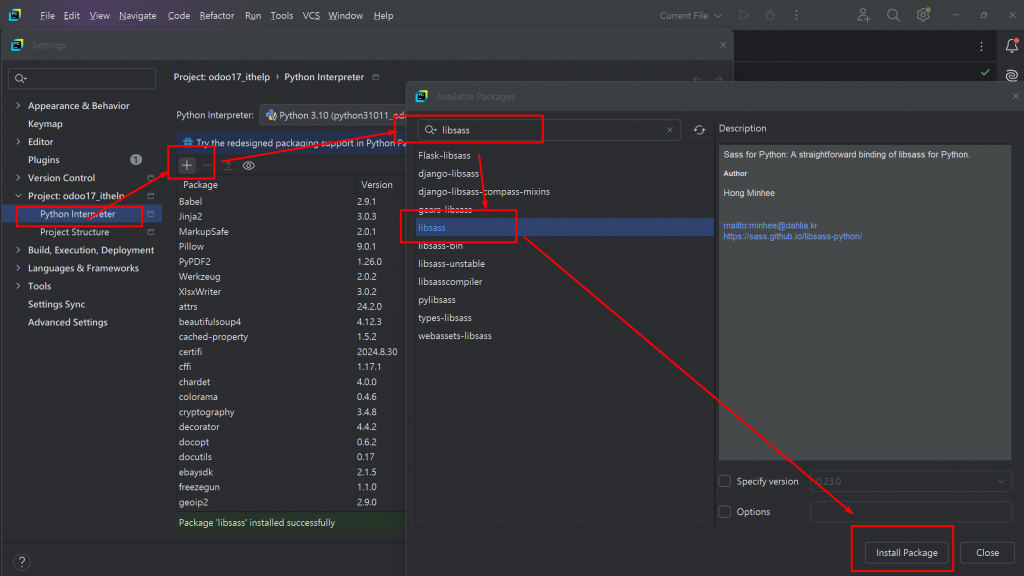Viewport: 1024px width, 576px height.
Task: Expand Build, Execution, Deployment group
Action: click(18, 250)
